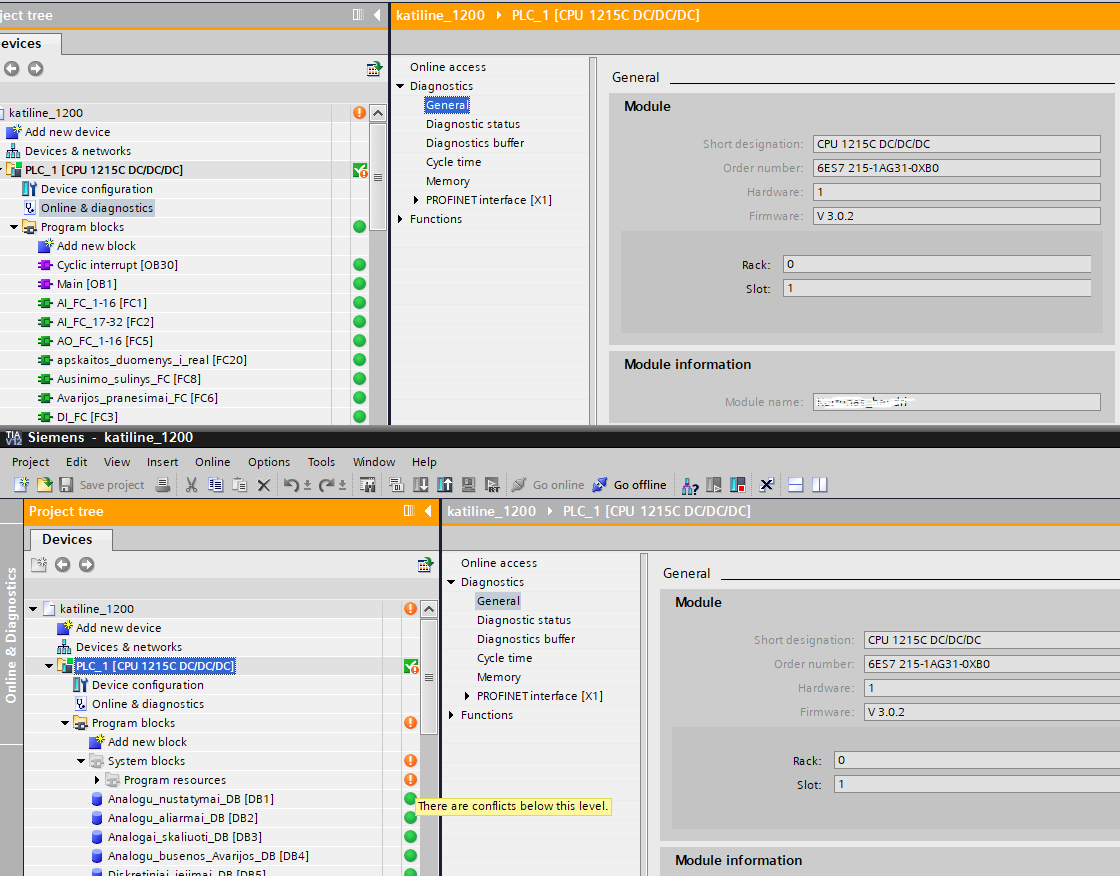Screen dimensions: 1120x876
Task: Collapse the Project tree panel arrow
Action: [x=428, y=511]
